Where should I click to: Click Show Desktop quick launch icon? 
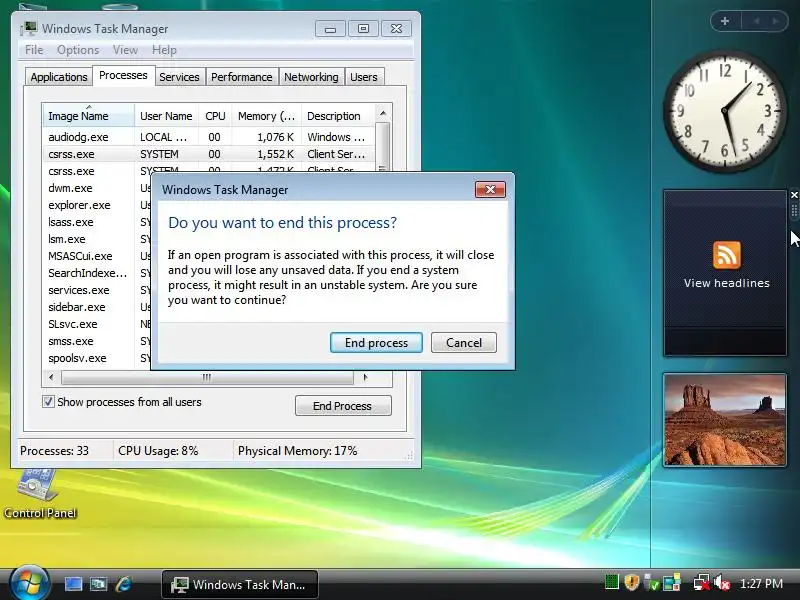(73, 584)
